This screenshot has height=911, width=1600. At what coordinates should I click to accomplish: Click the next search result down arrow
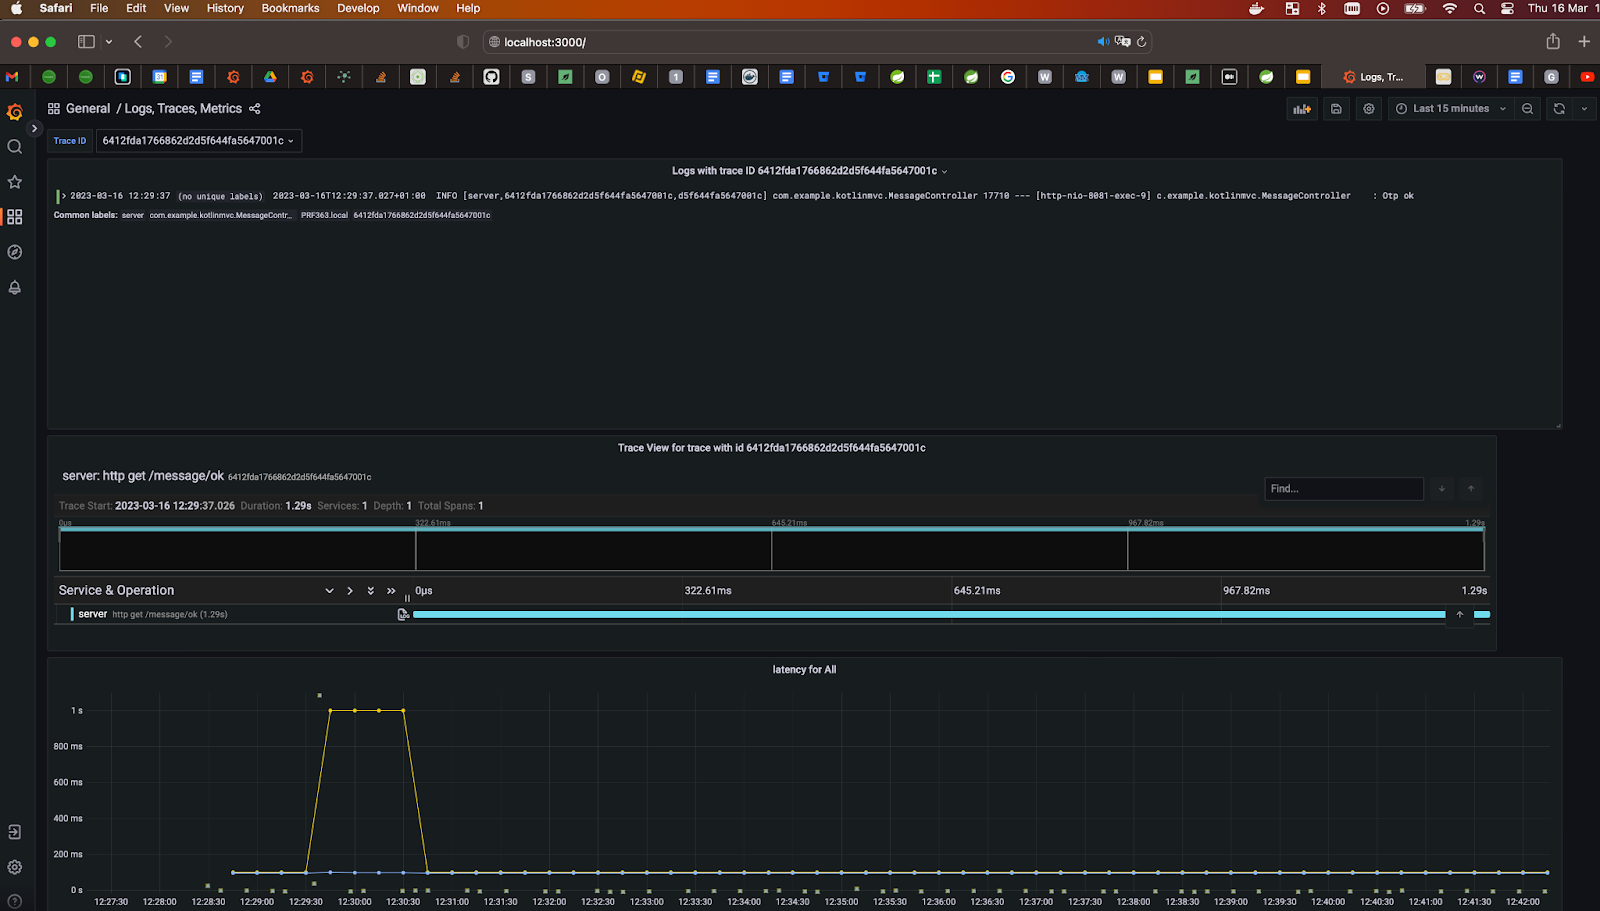point(1441,489)
